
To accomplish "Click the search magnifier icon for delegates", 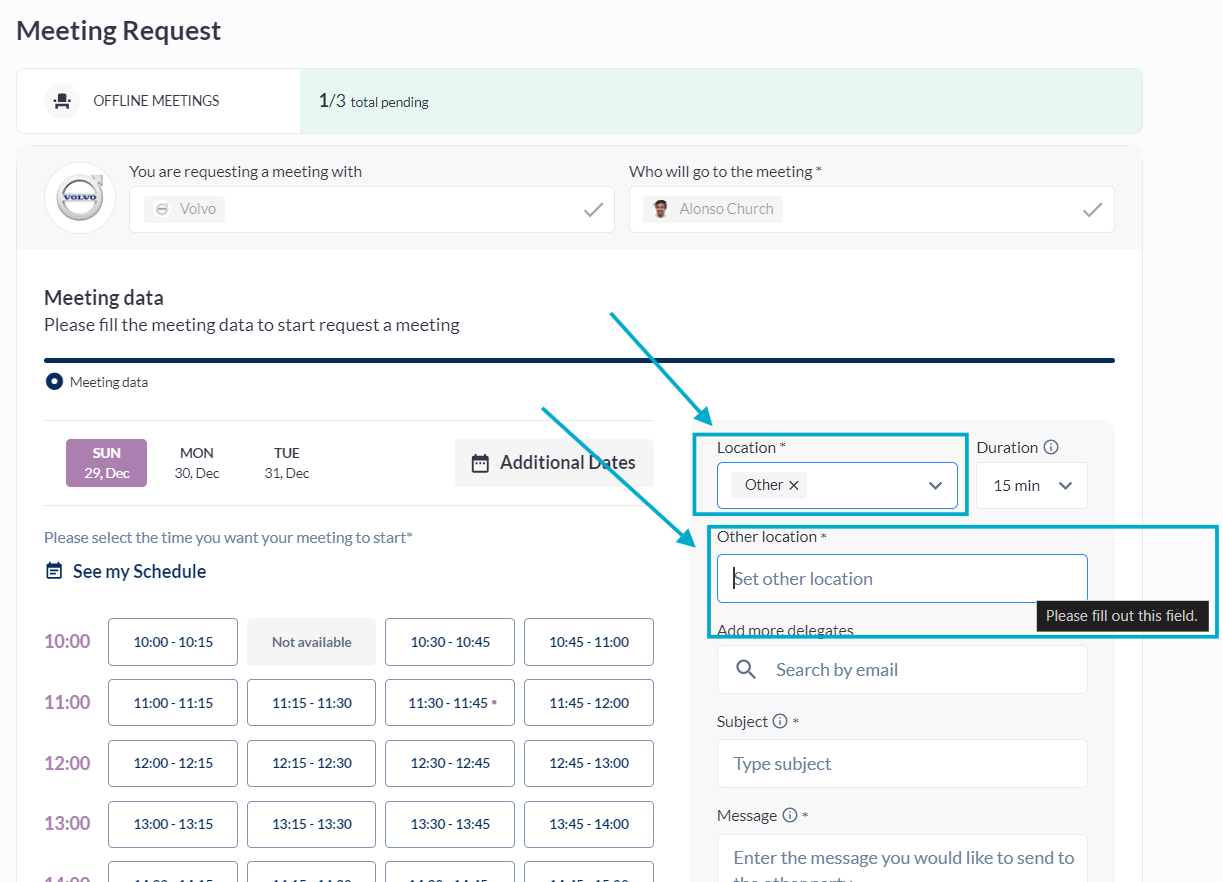I will (746, 670).
